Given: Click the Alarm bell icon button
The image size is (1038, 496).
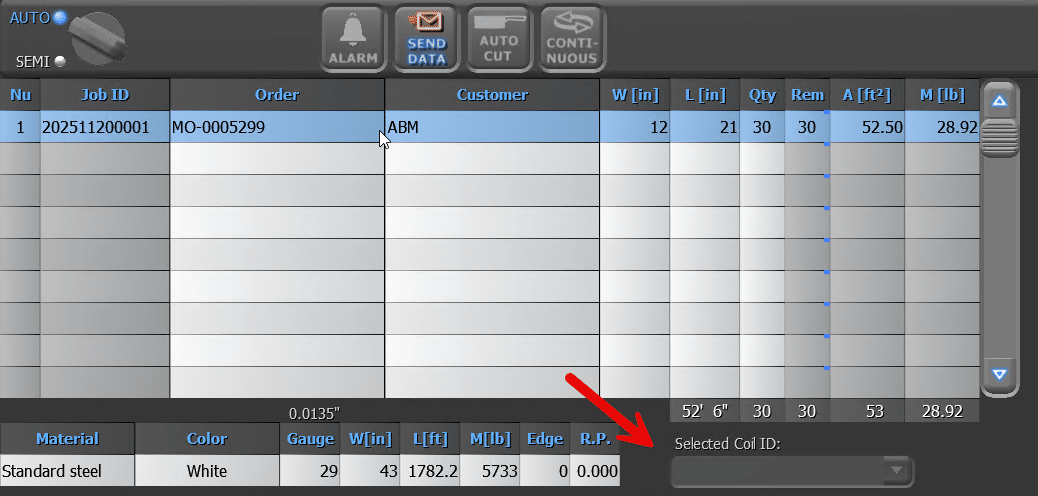Looking at the screenshot, I should point(354,39).
